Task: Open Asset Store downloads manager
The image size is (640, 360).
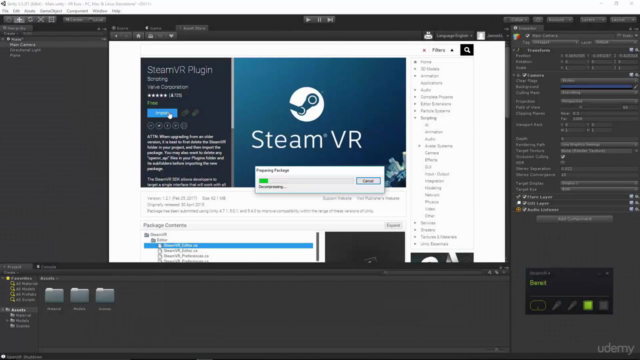Action: coord(151,36)
